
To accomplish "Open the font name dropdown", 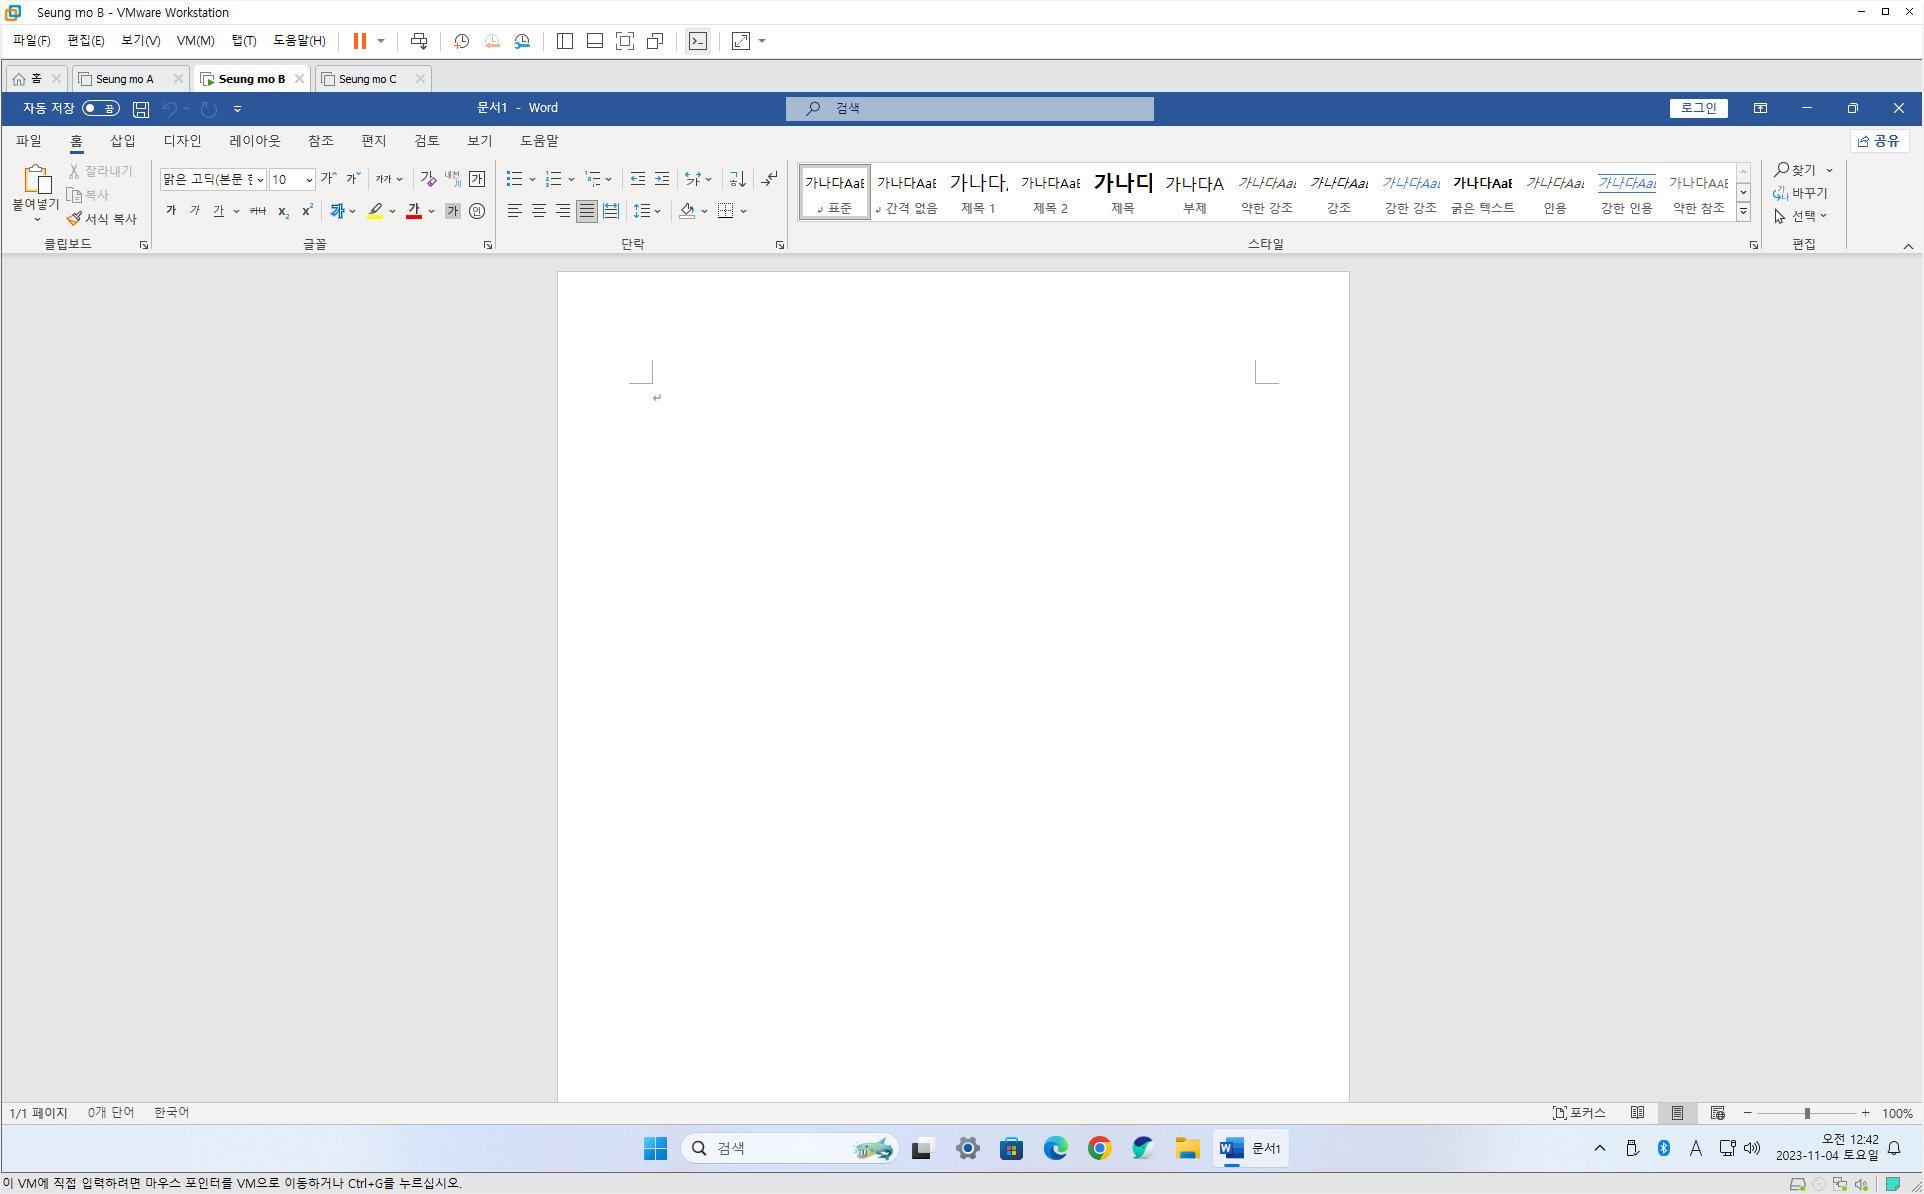I will click(x=260, y=180).
